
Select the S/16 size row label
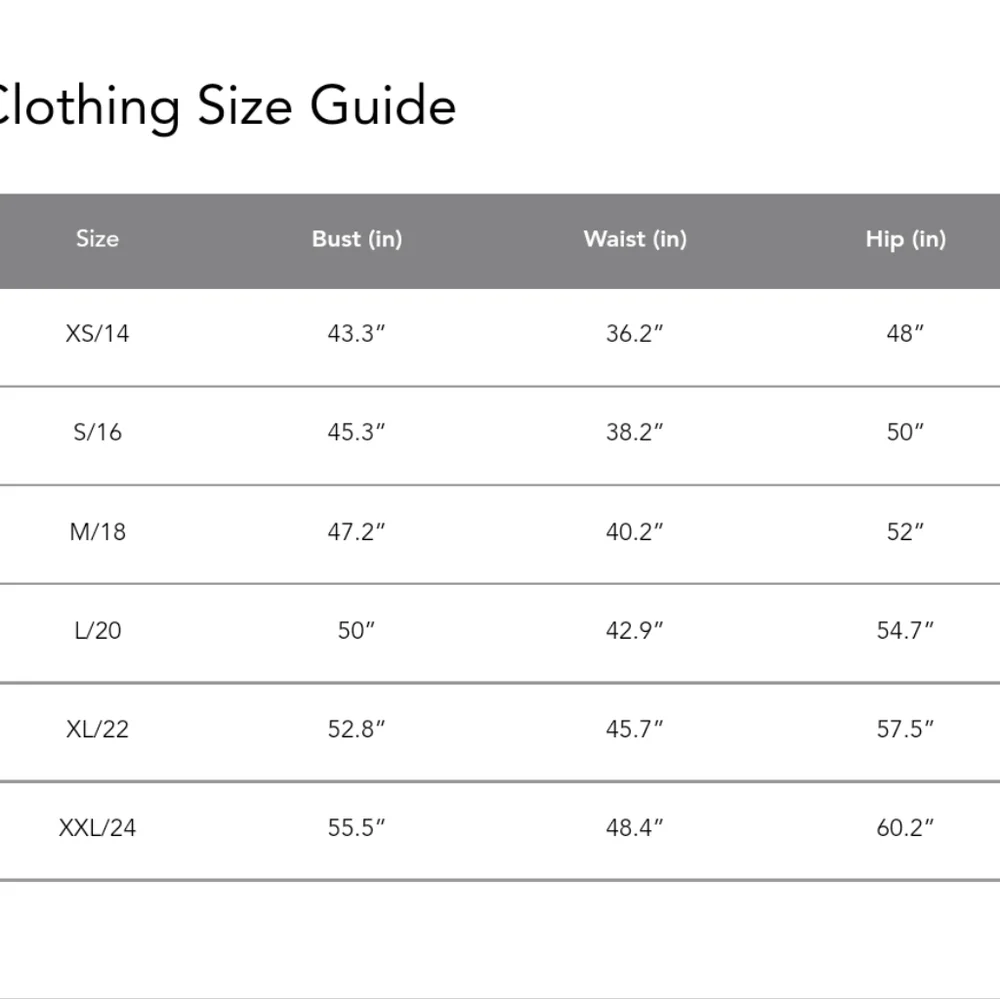pos(97,432)
